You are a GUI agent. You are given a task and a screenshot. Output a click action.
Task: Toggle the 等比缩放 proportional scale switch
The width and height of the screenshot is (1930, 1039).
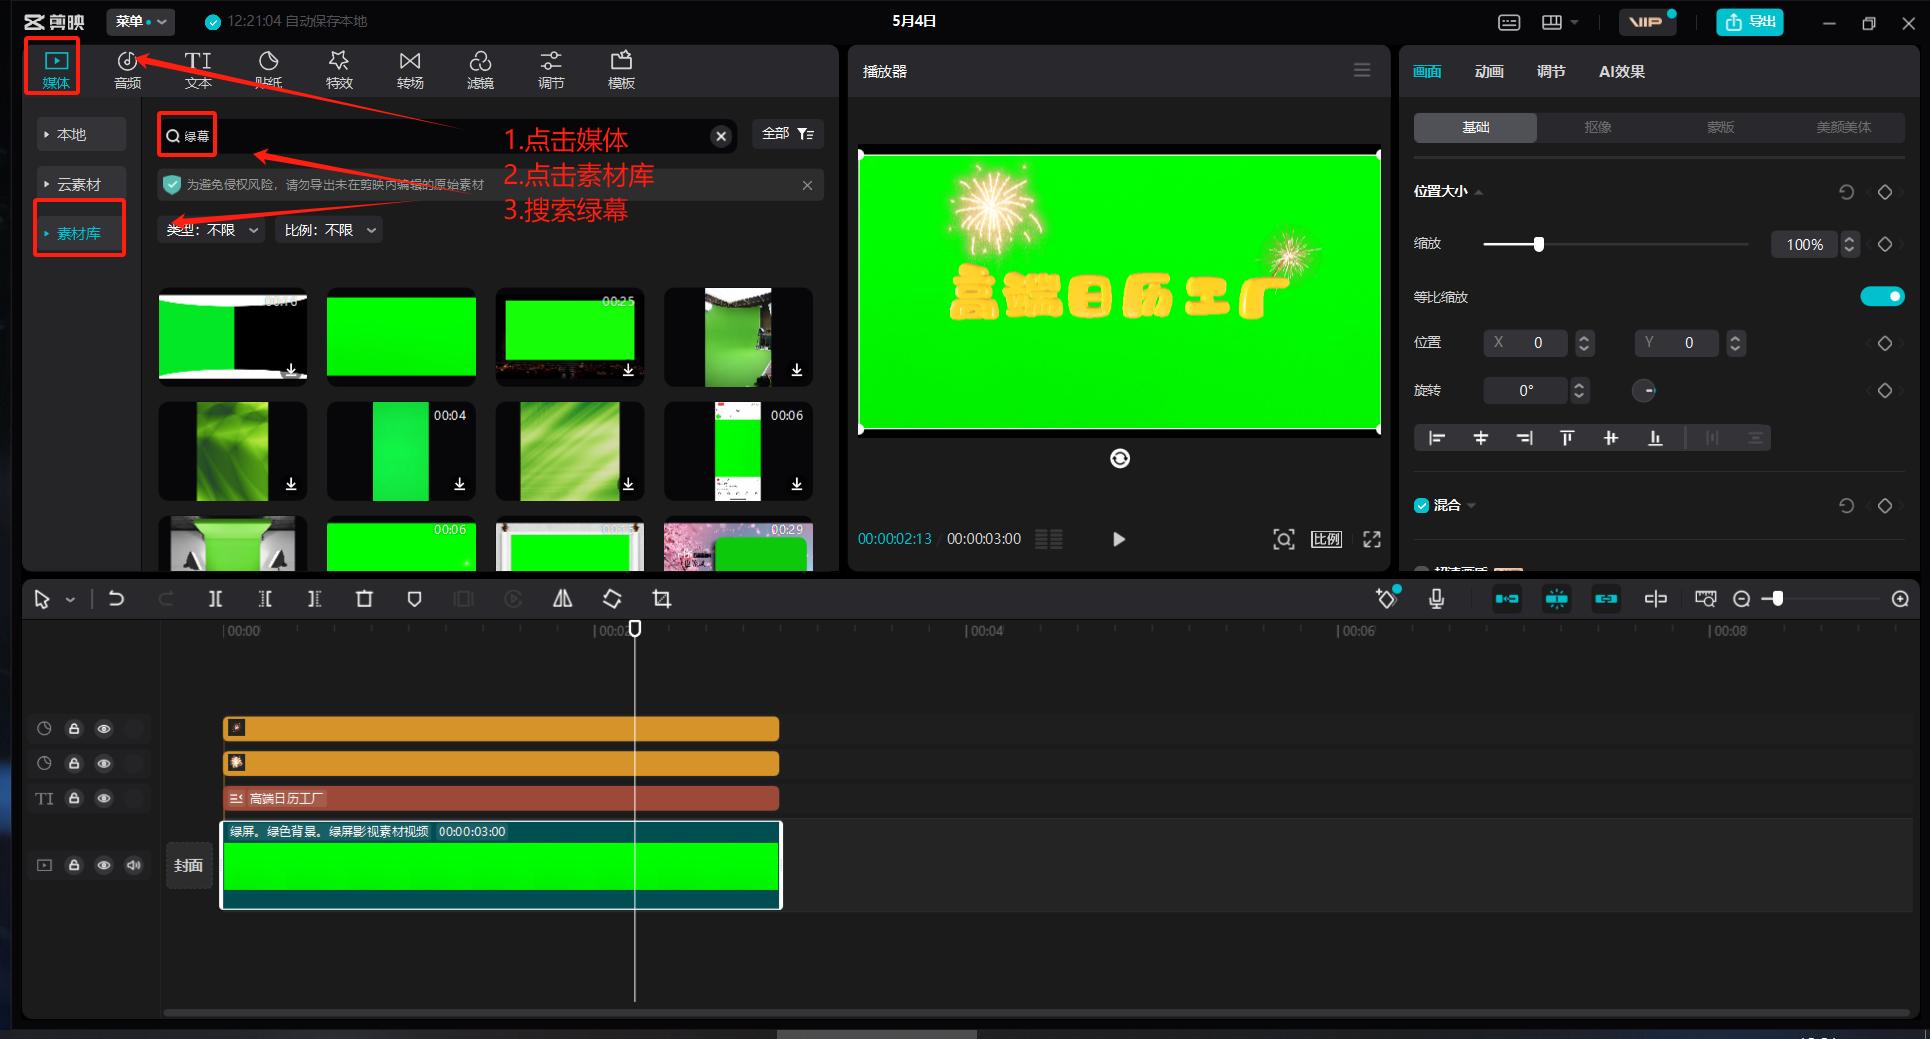[x=1881, y=297]
